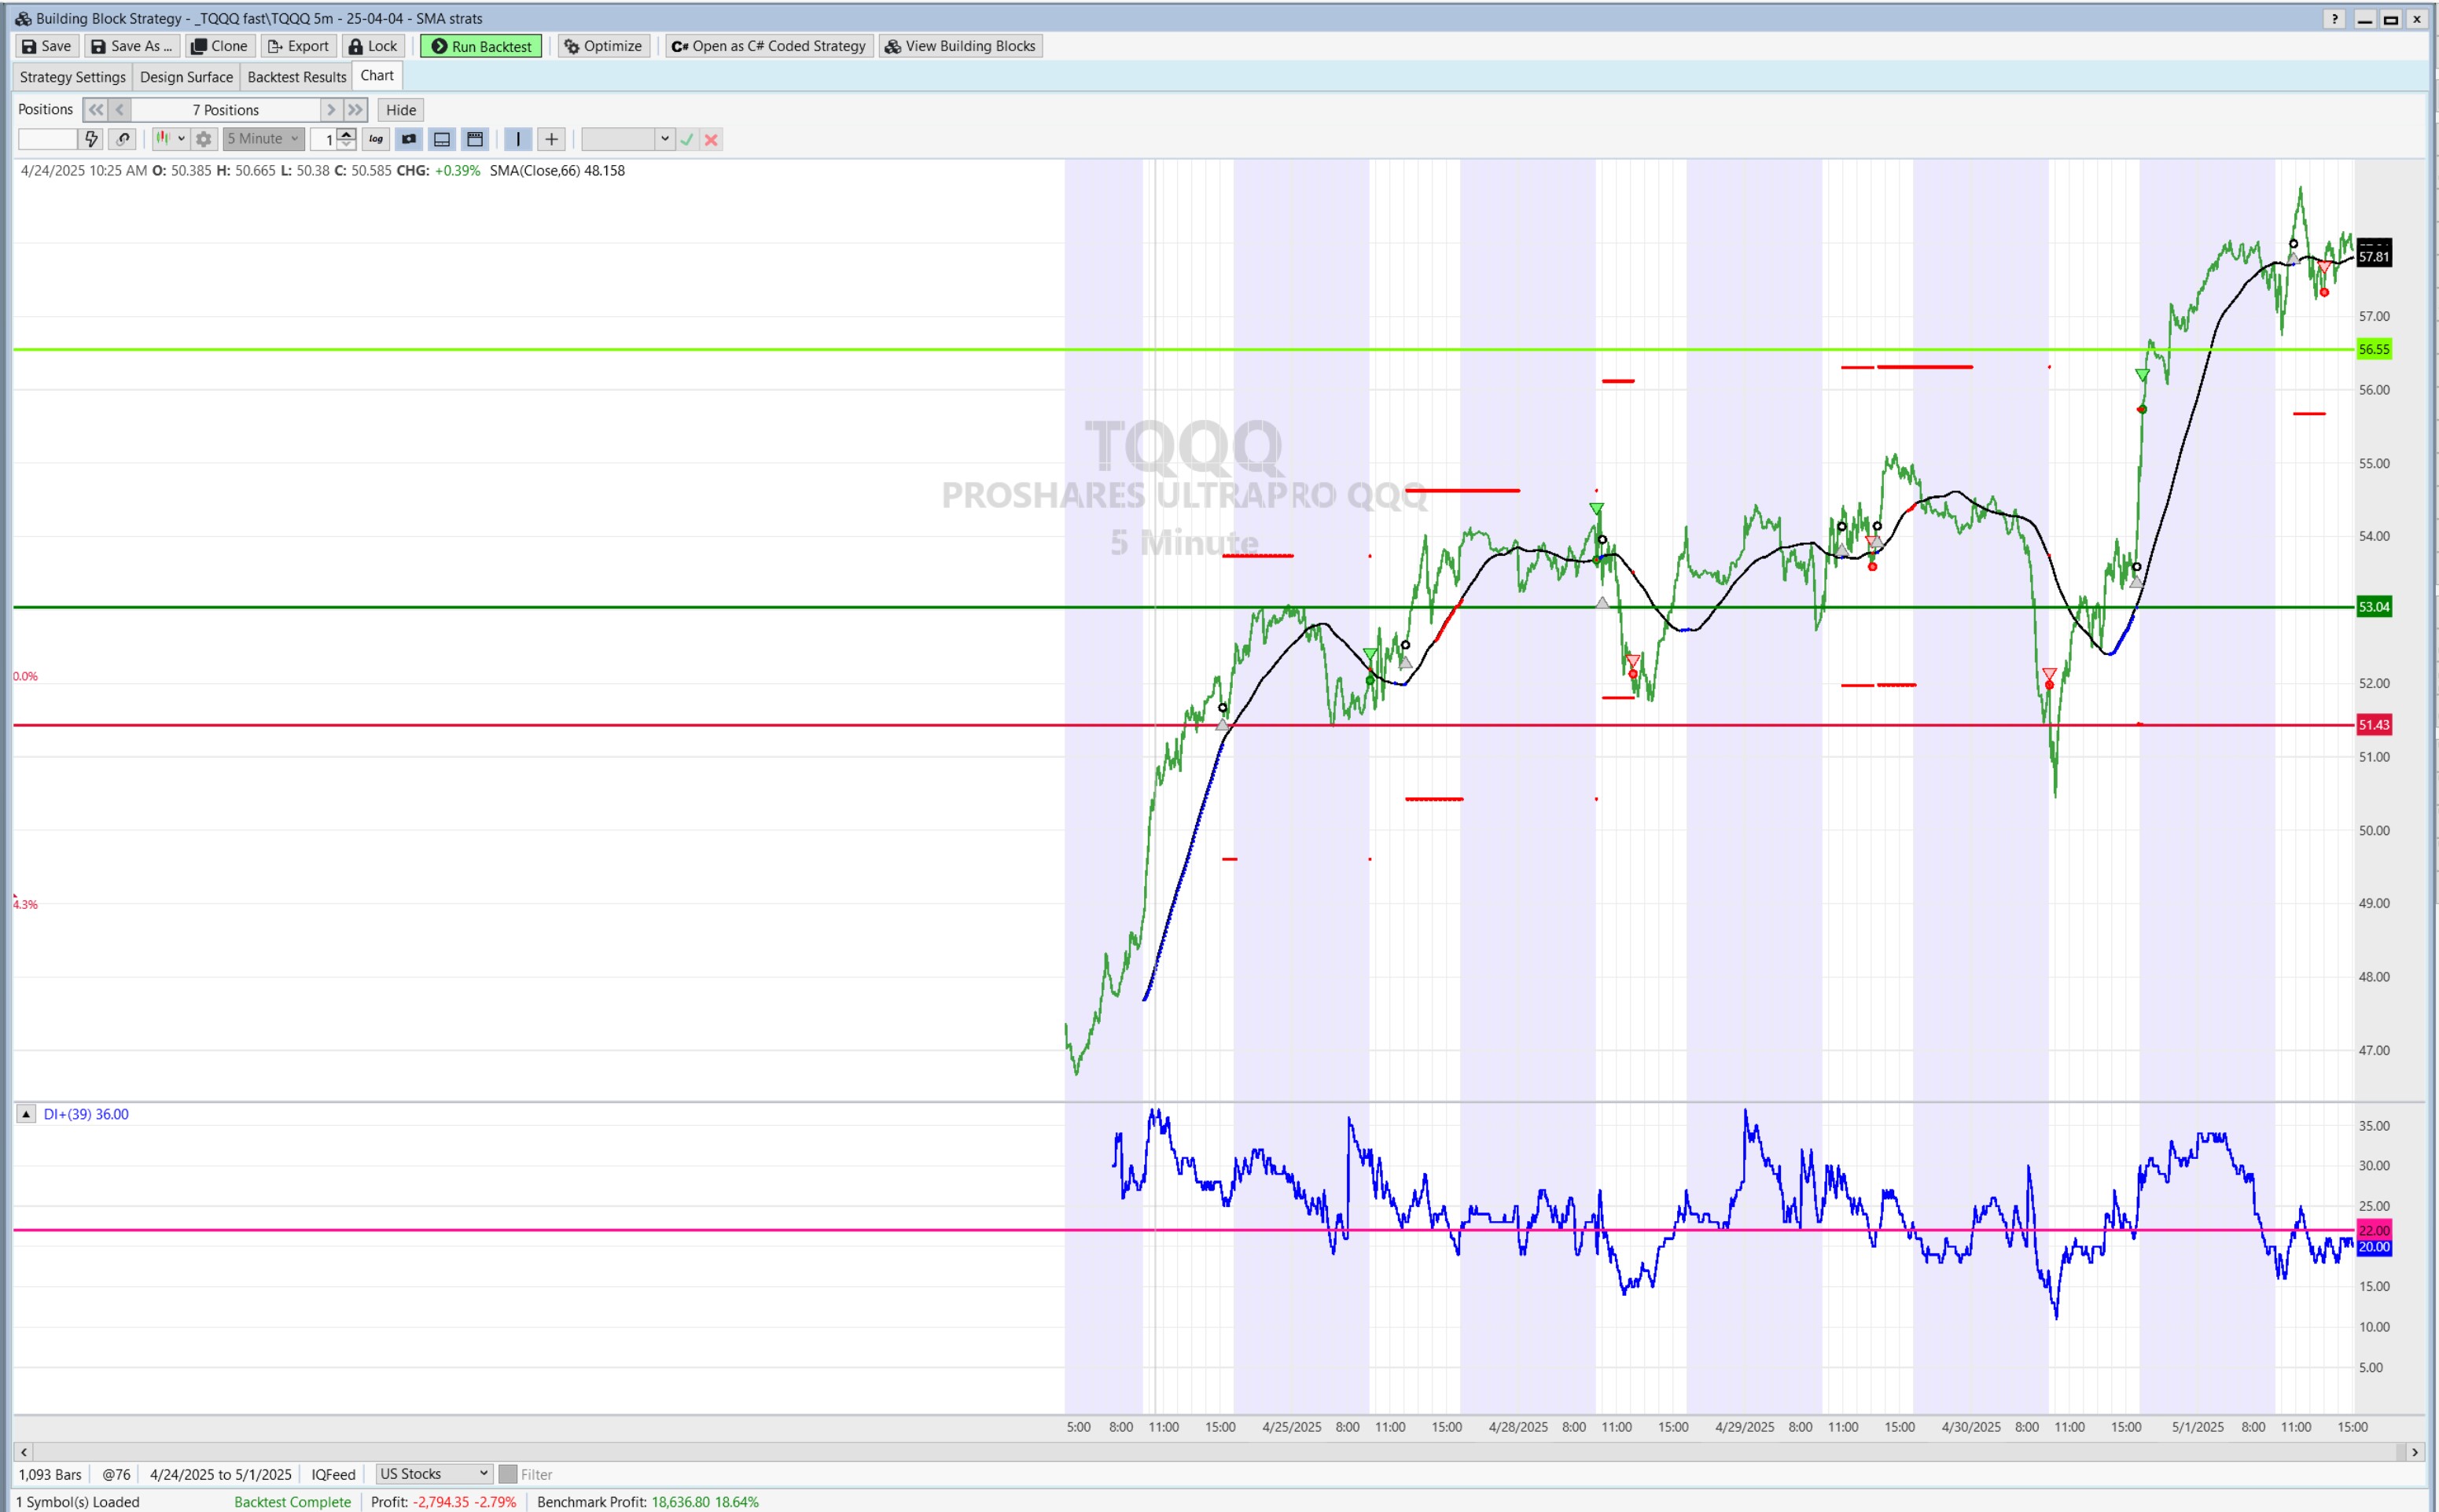
Task: Toggle the bottom status panel button
Action: coord(442,139)
